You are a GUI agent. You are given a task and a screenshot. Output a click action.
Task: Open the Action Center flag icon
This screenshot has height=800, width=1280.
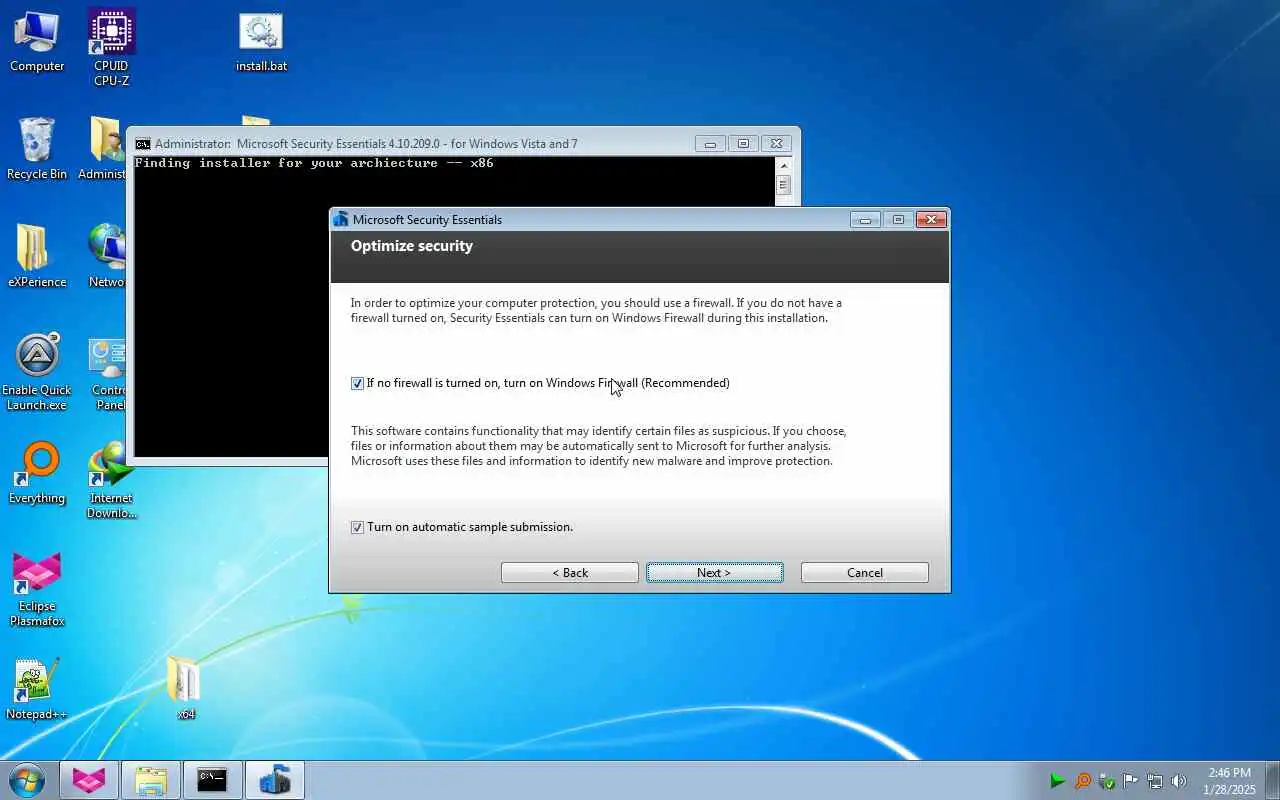pyautogui.click(x=1131, y=781)
